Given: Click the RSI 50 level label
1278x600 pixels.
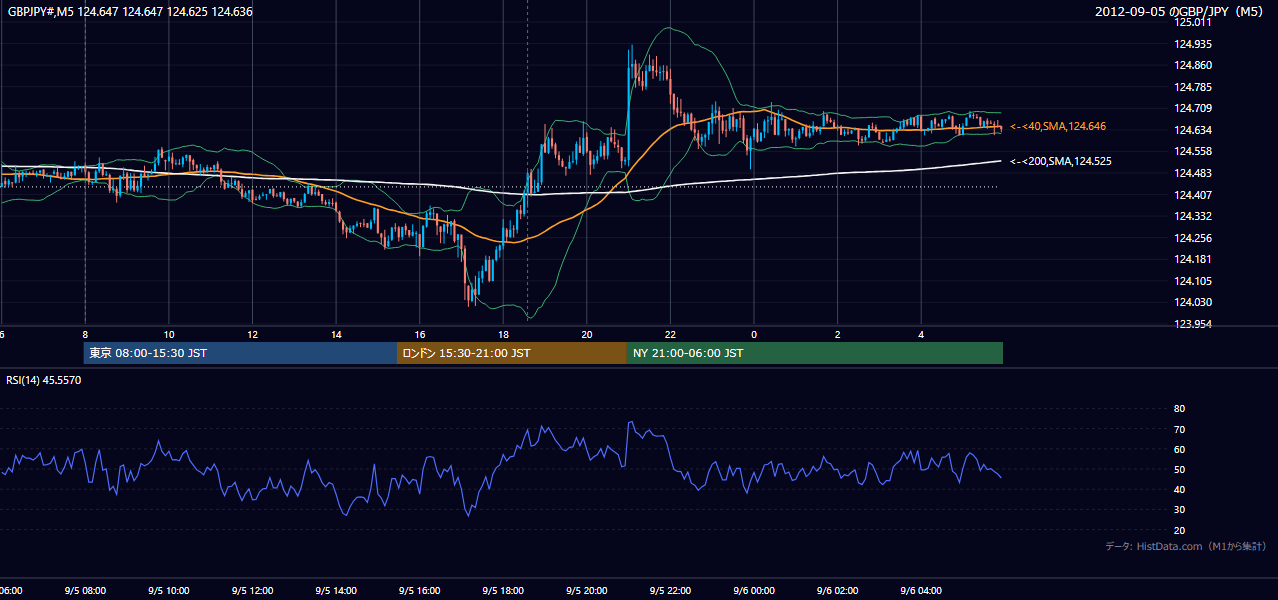Looking at the screenshot, I should click(1179, 469).
